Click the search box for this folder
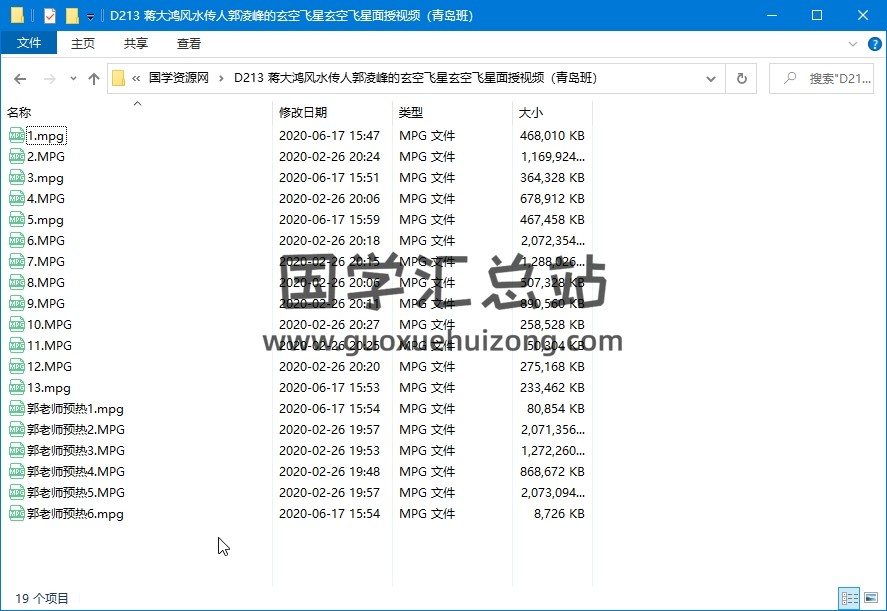 tap(821, 79)
